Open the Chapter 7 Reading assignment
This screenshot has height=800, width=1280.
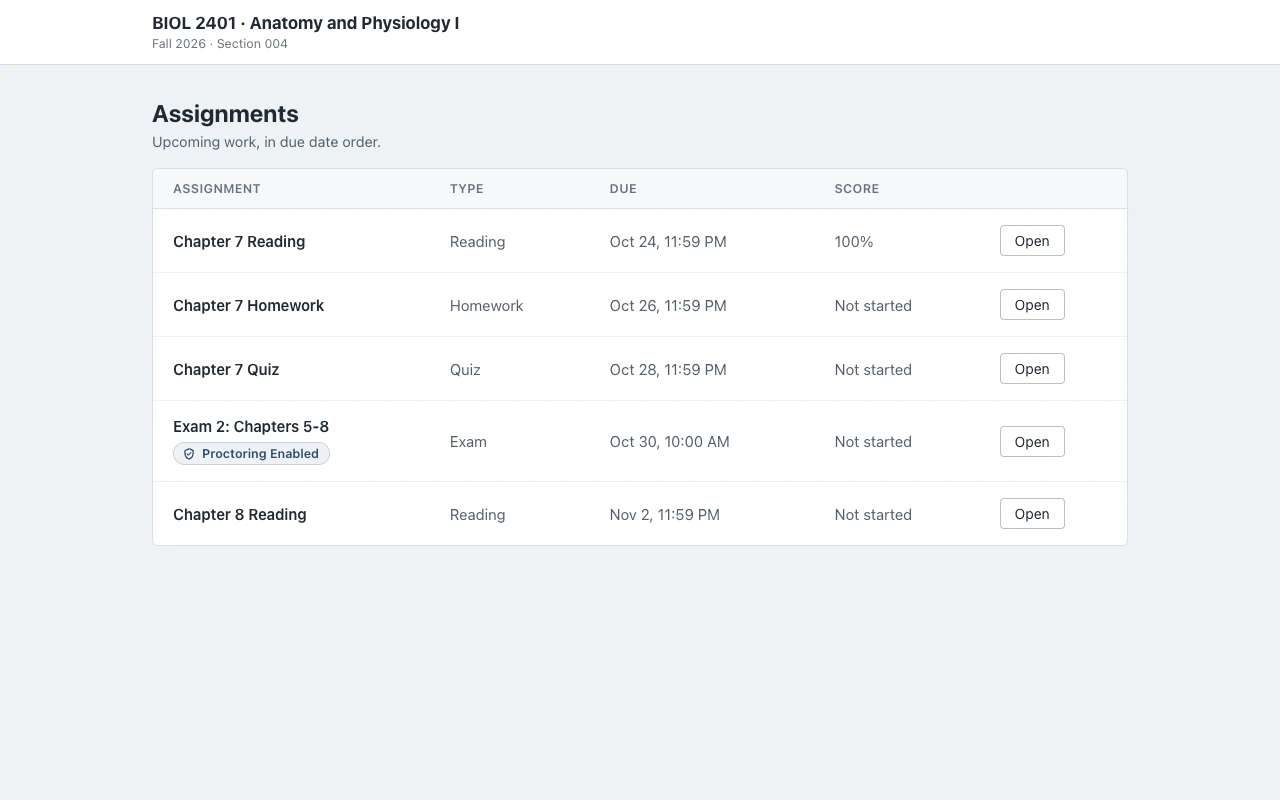pos(1032,241)
